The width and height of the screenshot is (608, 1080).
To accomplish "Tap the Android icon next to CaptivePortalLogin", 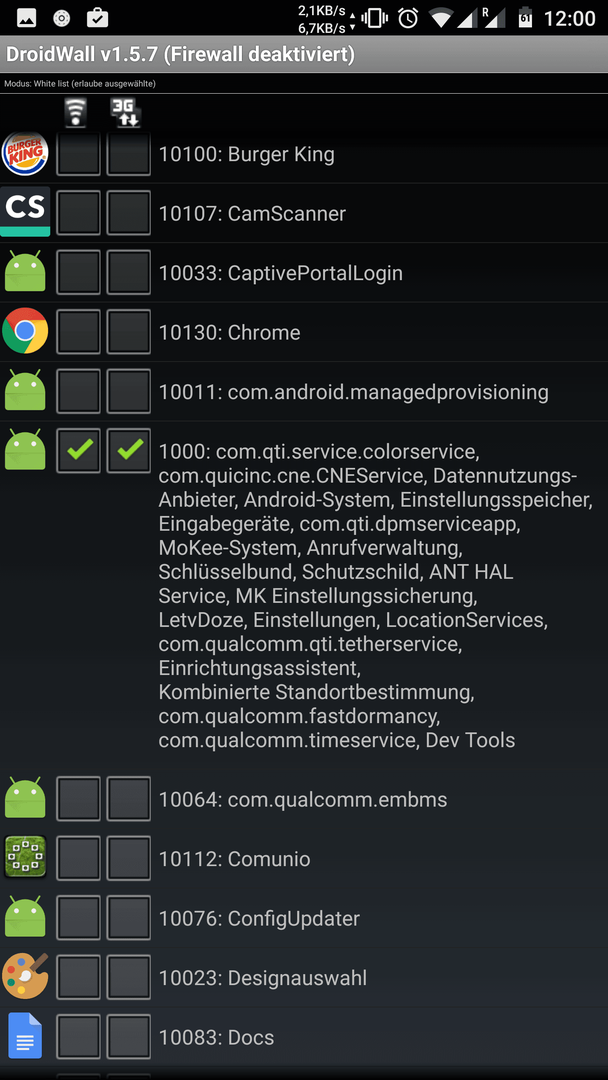I will tap(25, 272).
